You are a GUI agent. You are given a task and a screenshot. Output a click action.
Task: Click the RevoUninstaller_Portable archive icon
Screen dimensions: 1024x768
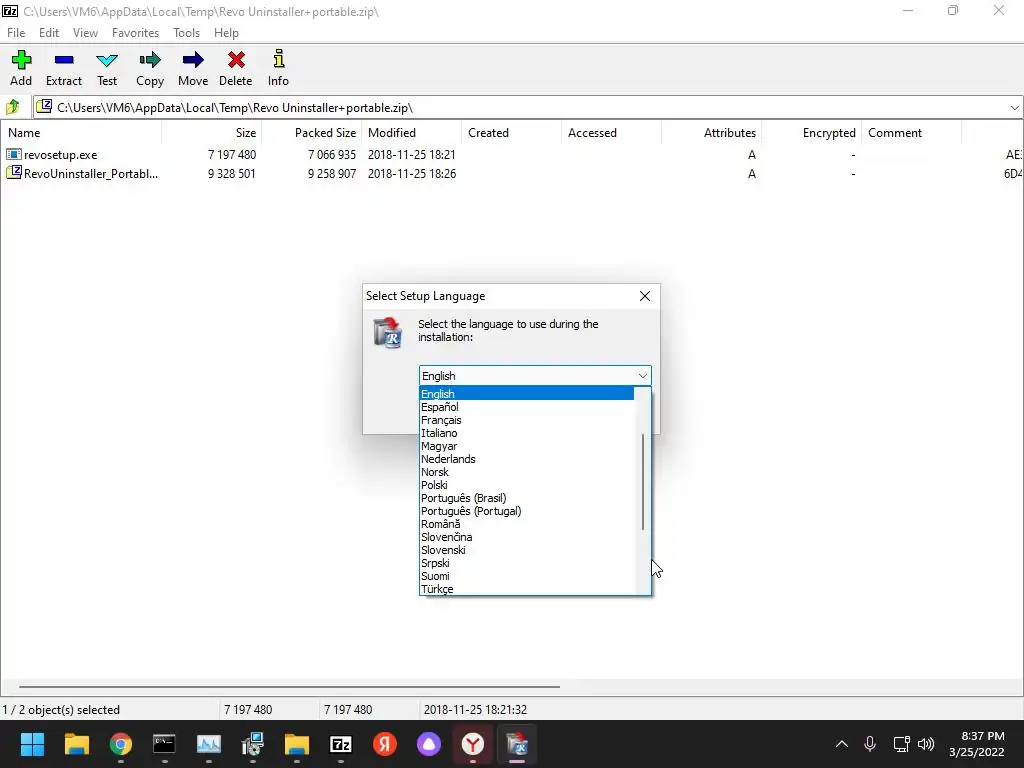[x=14, y=173]
